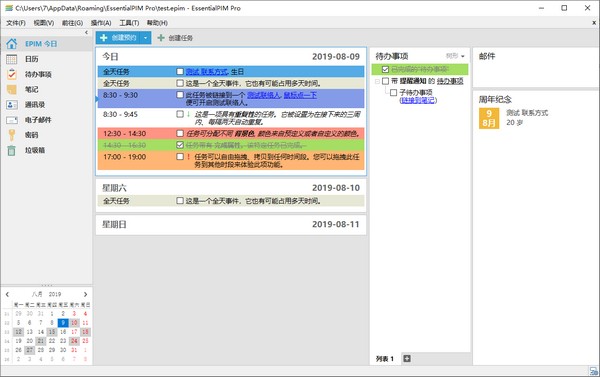Image resolution: width=600 pixels, height=377 pixels.
Task: Follow the 链接到笔记 link
Action: [418, 100]
